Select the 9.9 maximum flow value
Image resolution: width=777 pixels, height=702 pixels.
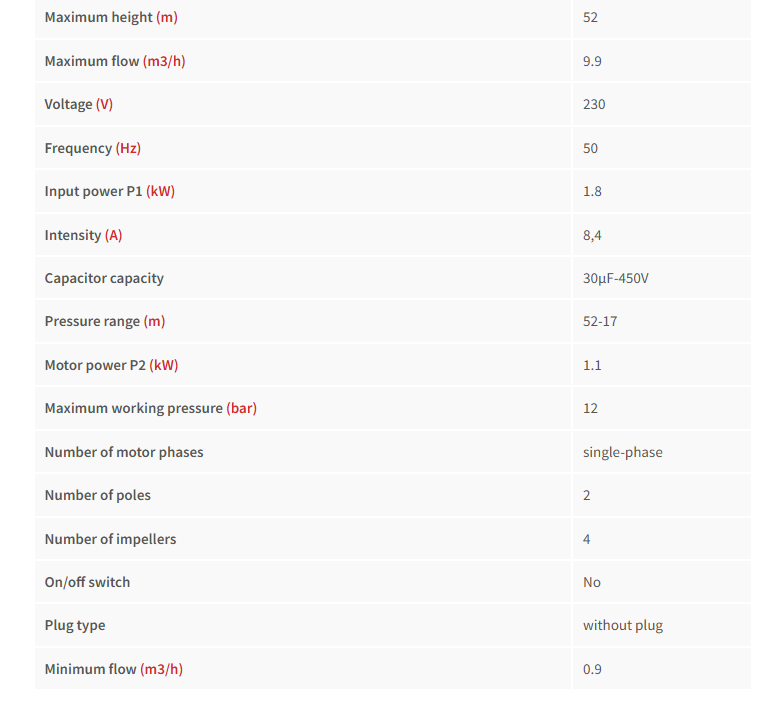(x=592, y=61)
